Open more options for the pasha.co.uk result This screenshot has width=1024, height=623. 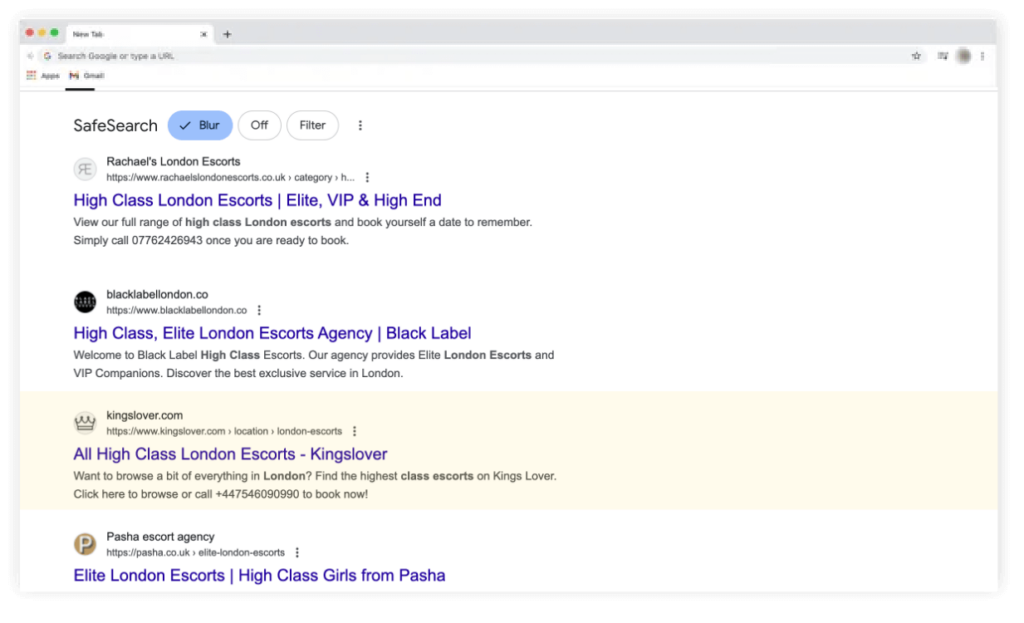tap(297, 552)
